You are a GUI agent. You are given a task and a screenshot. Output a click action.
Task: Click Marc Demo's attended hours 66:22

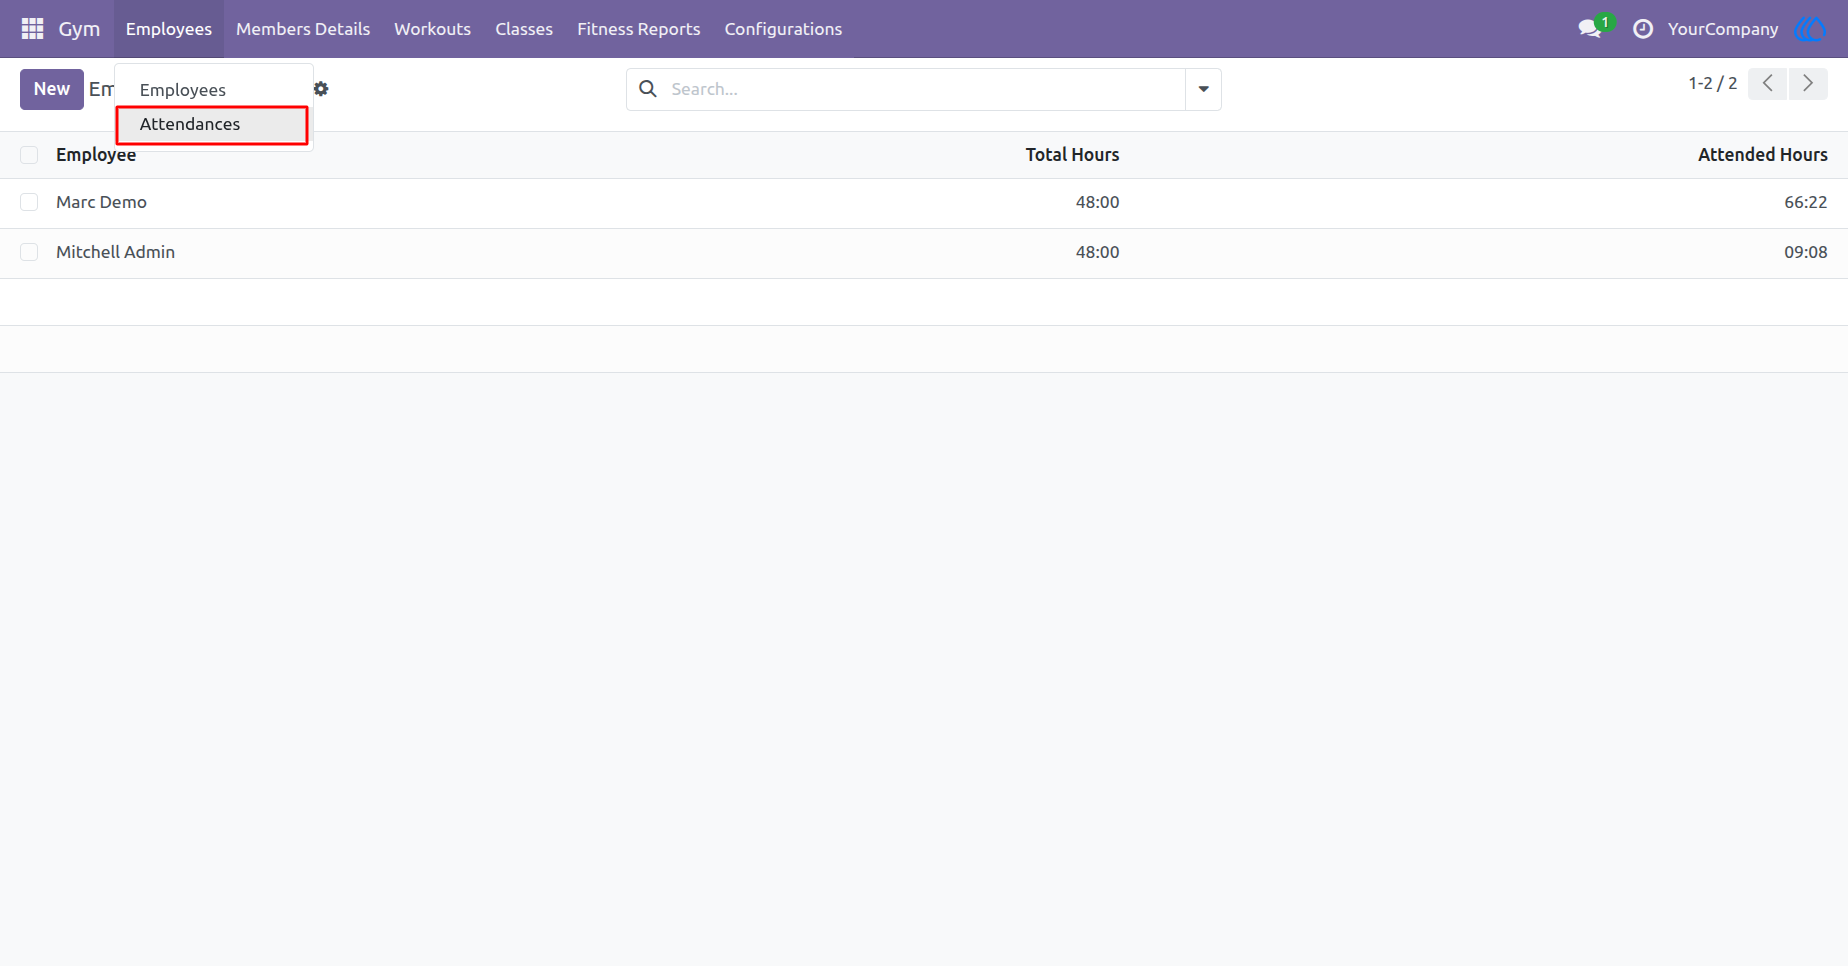pos(1805,202)
